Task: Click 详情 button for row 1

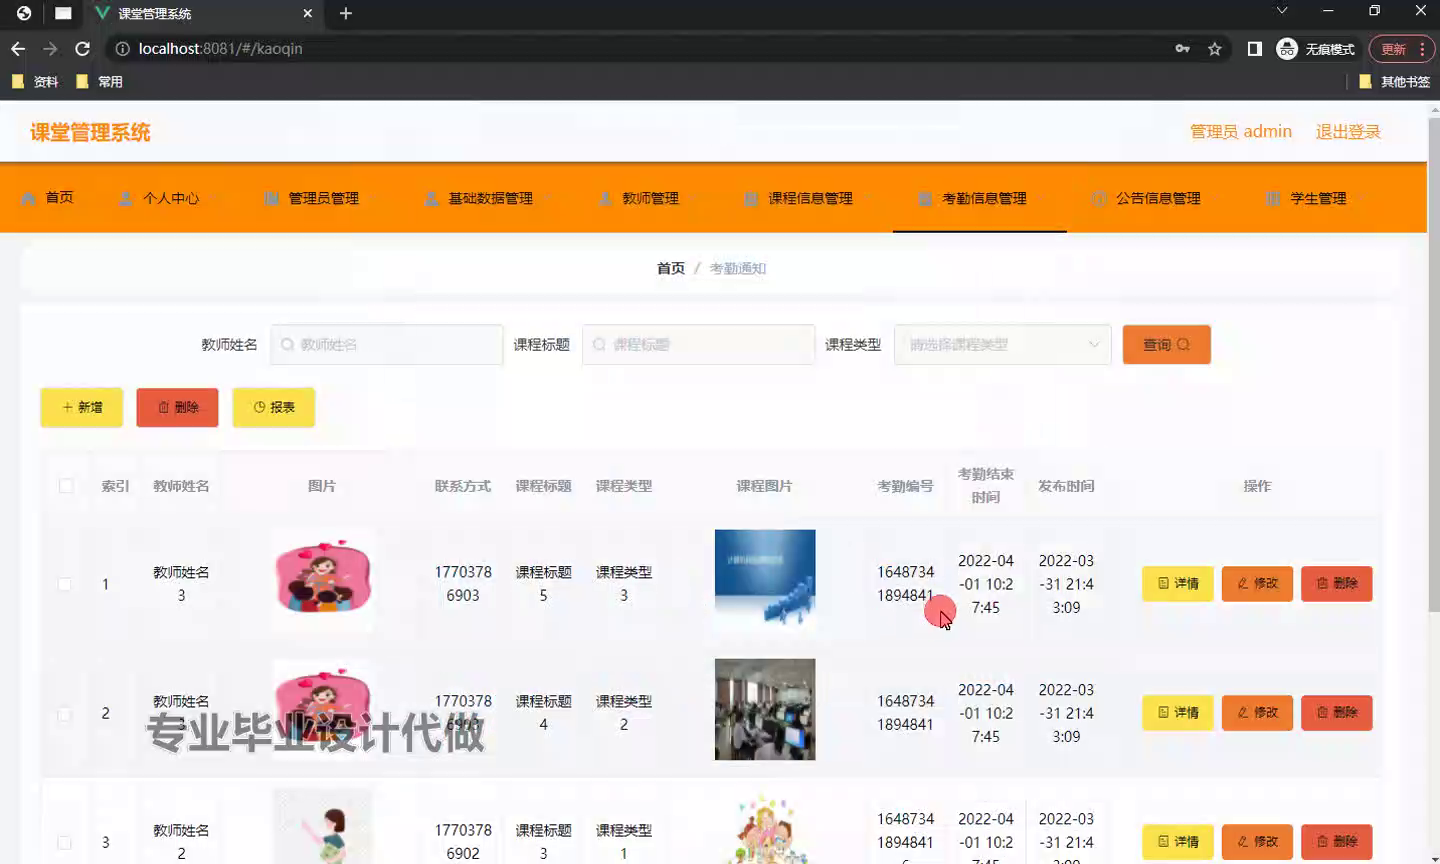Action: [x=1178, y=583]
